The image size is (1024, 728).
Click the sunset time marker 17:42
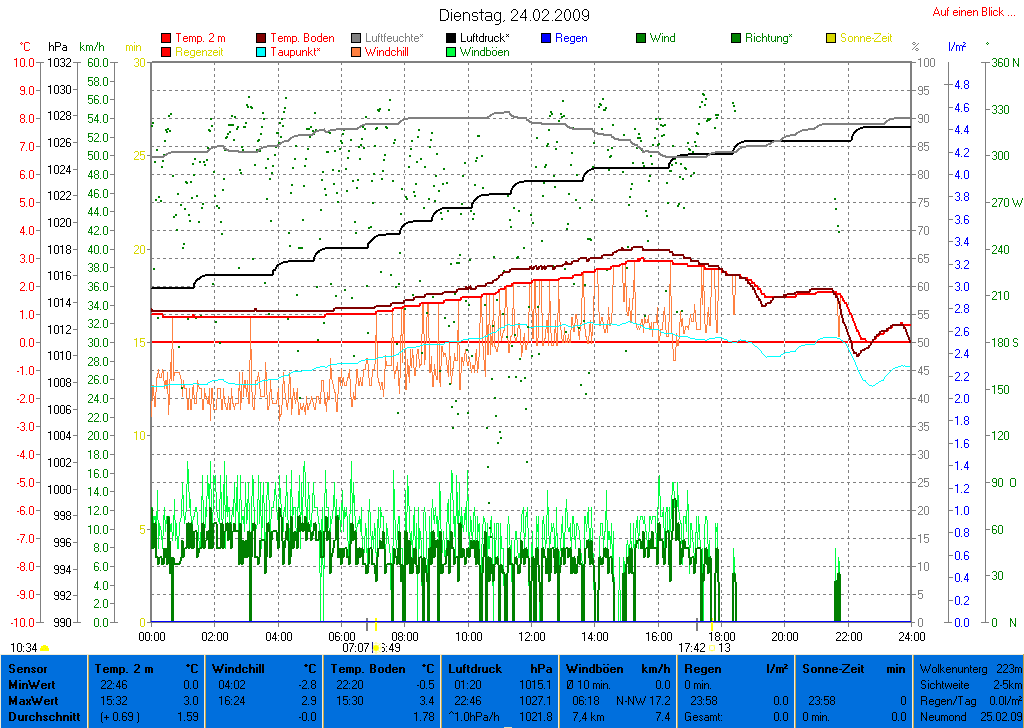[x=692, y=648]
